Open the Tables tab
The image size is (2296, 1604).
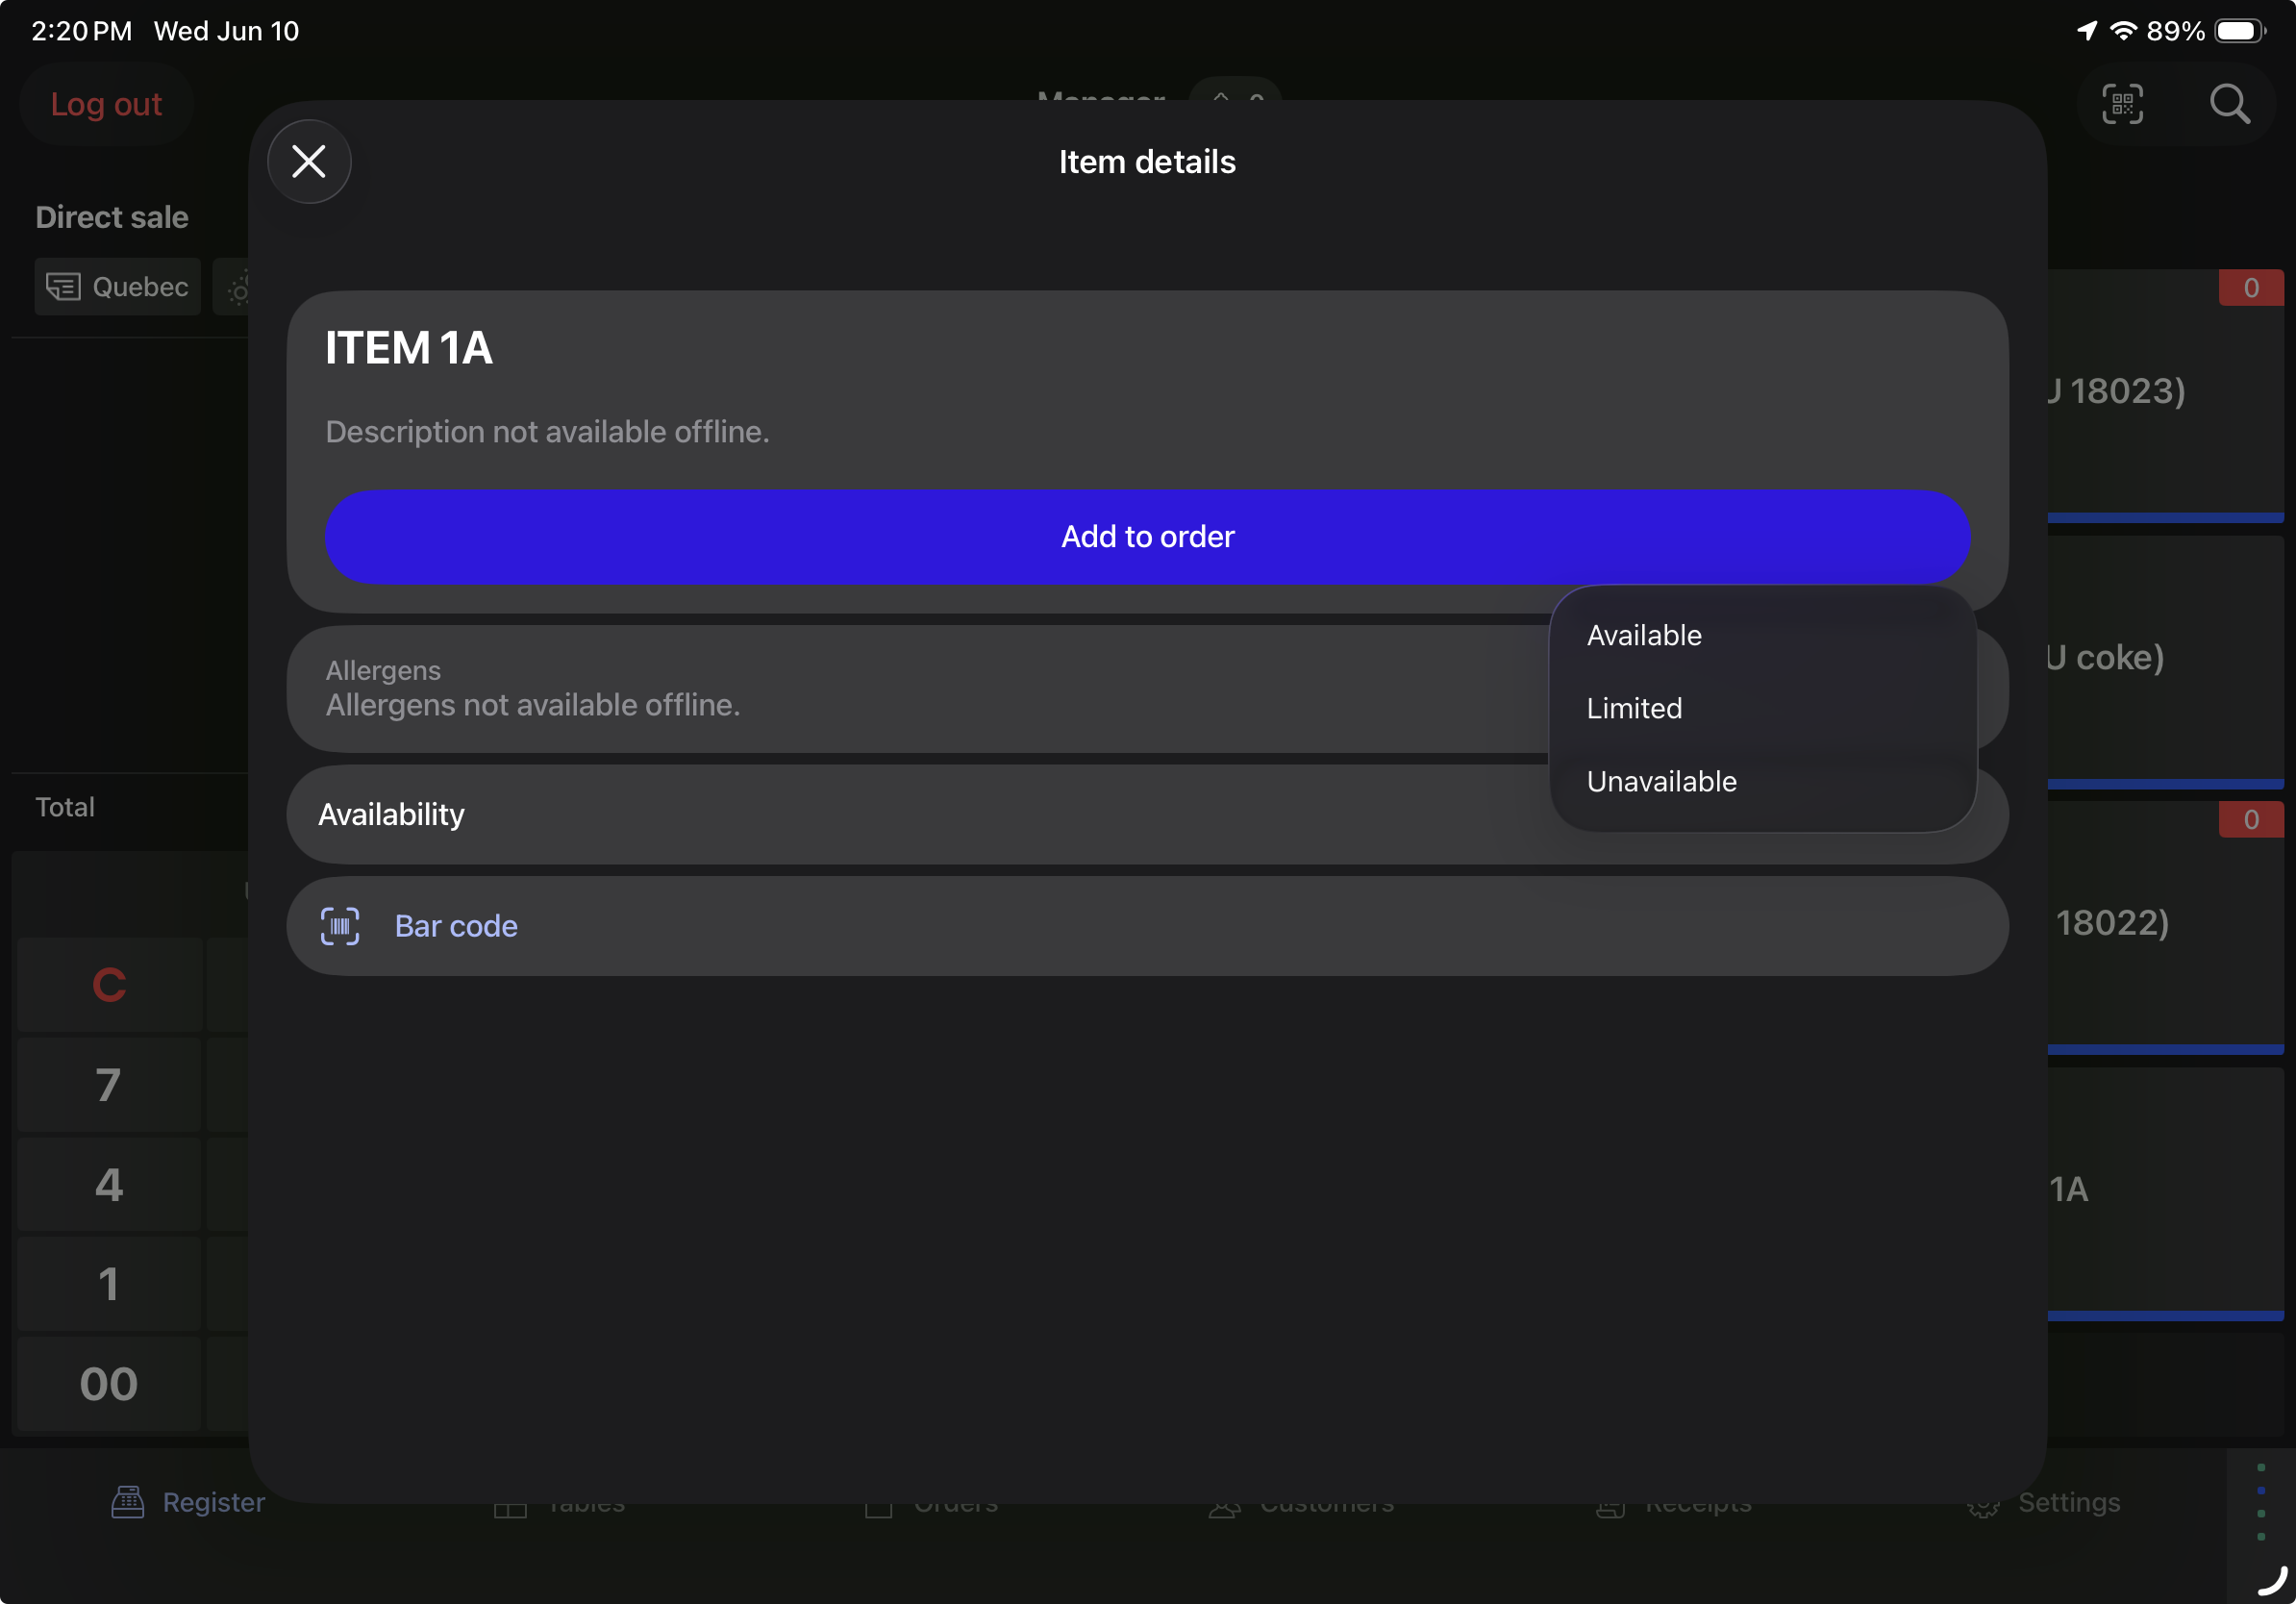pos(560,1507)
